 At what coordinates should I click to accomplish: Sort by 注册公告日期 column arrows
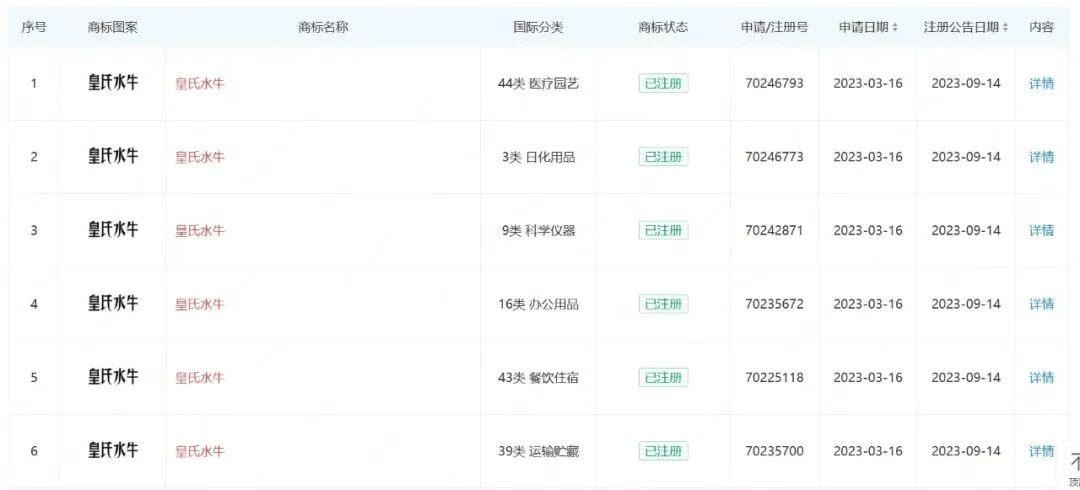click(x=1005, y=28)
